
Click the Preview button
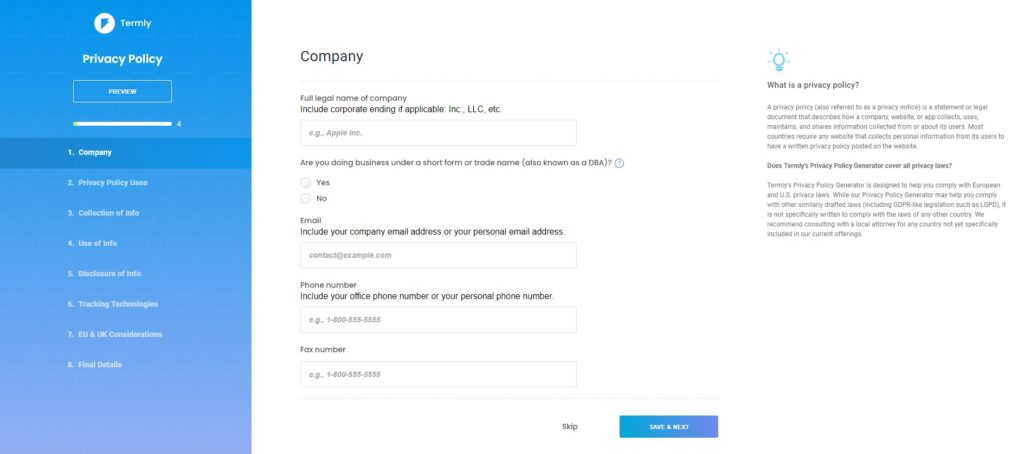click(122, 91)
